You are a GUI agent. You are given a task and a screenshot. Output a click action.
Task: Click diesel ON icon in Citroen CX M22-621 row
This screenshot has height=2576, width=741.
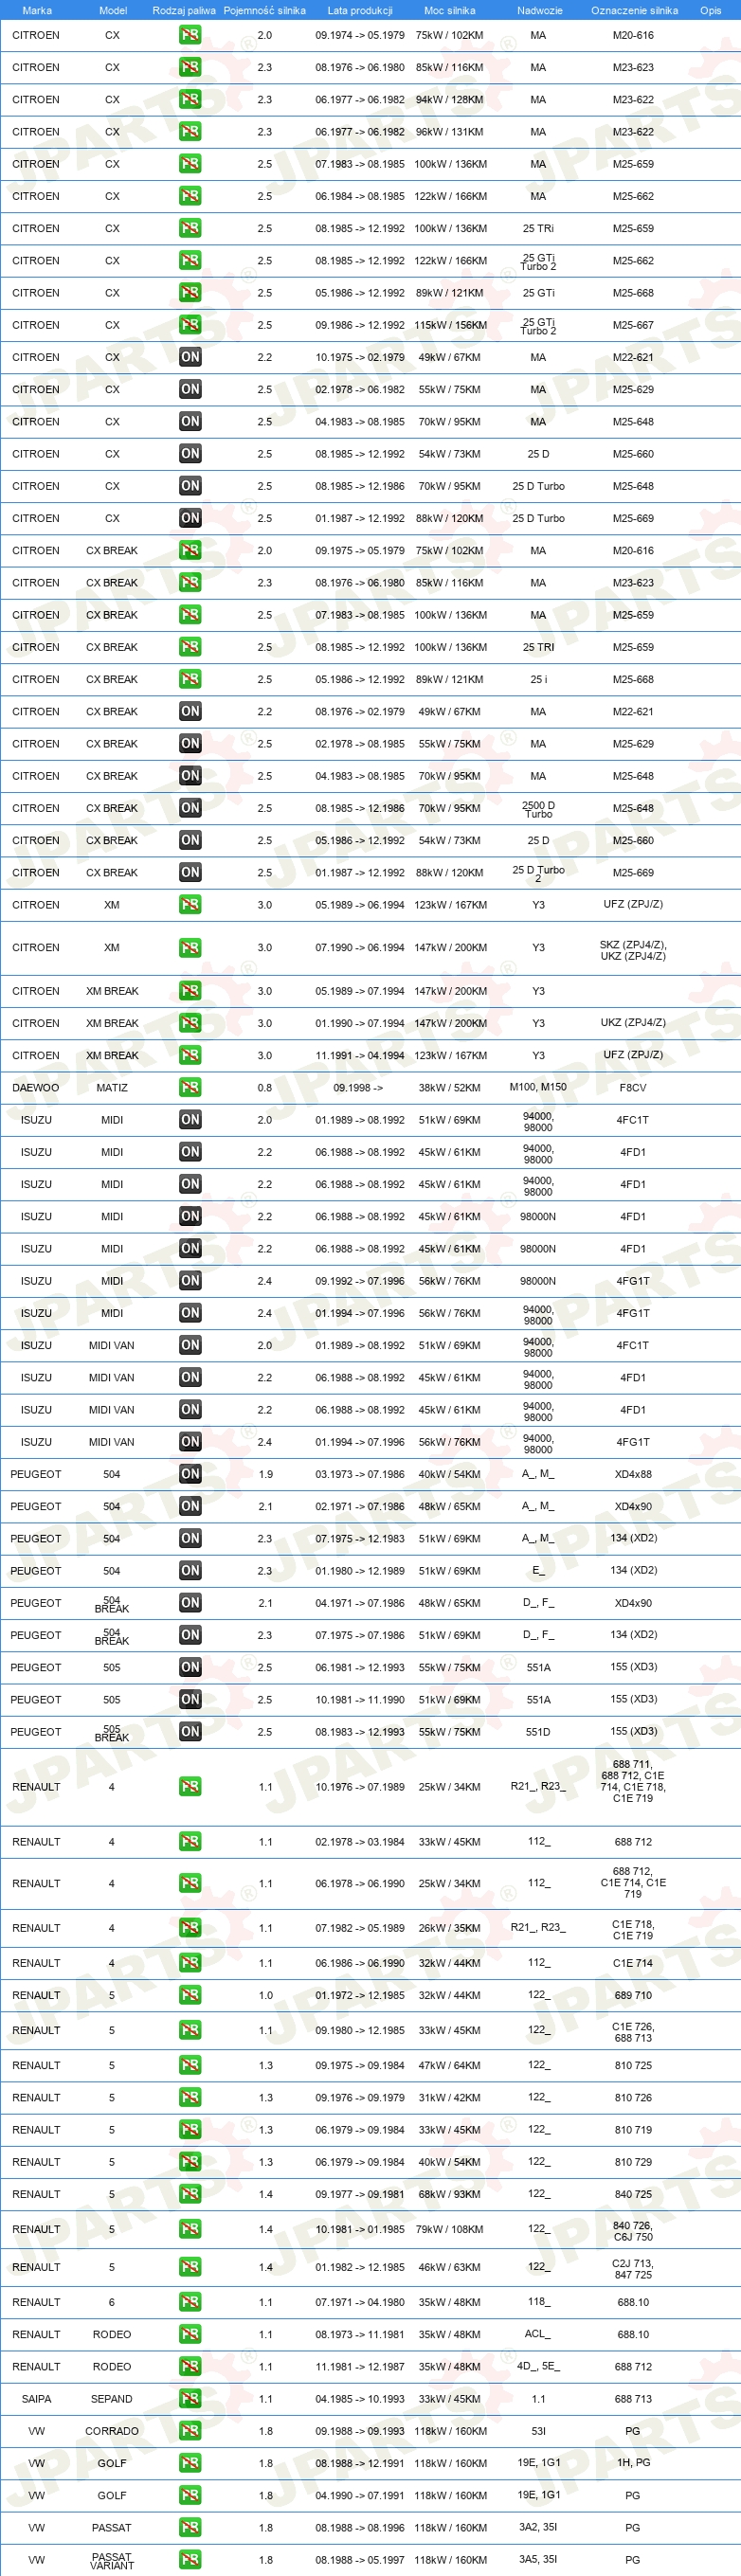coord(190,357)
